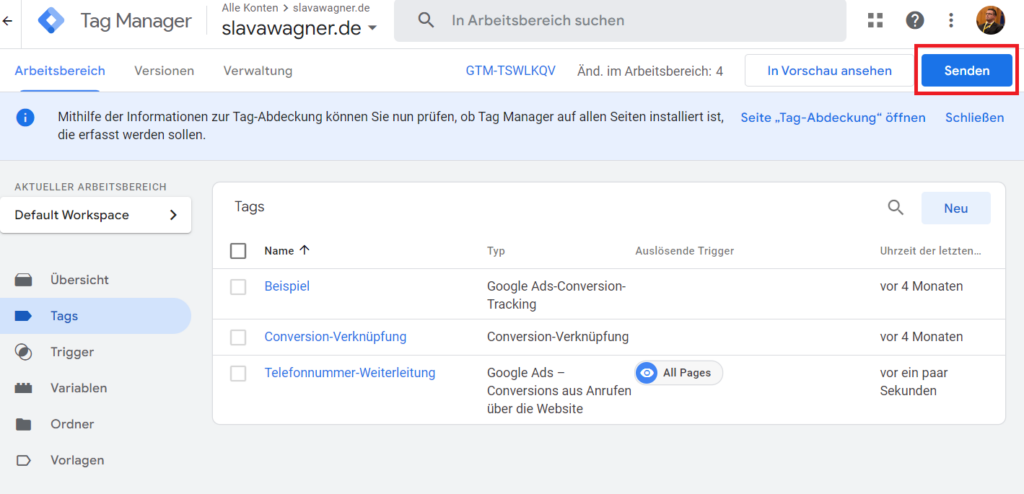1024x494 pixels.
Task: Click the search magnifier in the top bar
Action: click(426, 20)
